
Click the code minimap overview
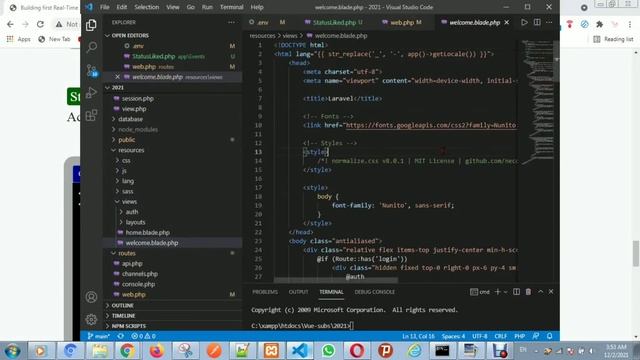point(537,102)
